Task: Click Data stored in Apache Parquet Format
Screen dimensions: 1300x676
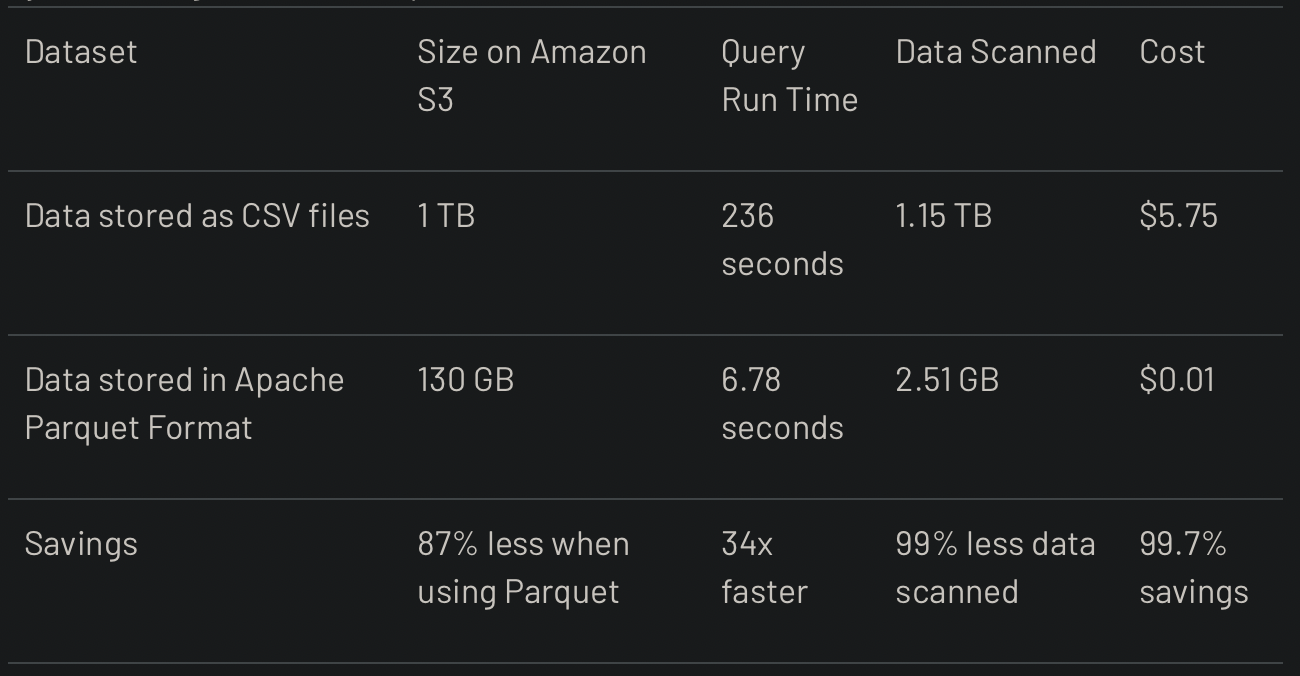Action: pyautogui.click(x=184, y=404)
